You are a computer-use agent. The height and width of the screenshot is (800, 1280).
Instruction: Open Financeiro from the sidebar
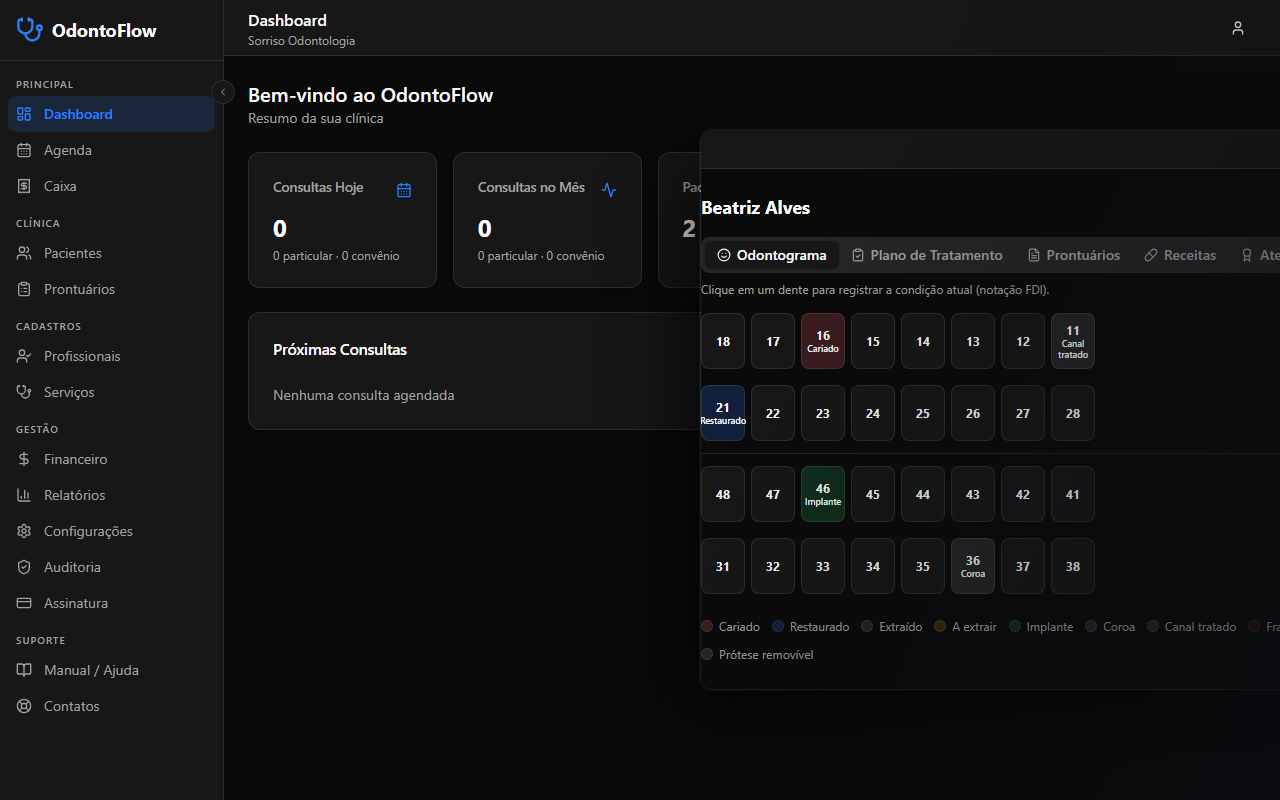pos(111,459)
